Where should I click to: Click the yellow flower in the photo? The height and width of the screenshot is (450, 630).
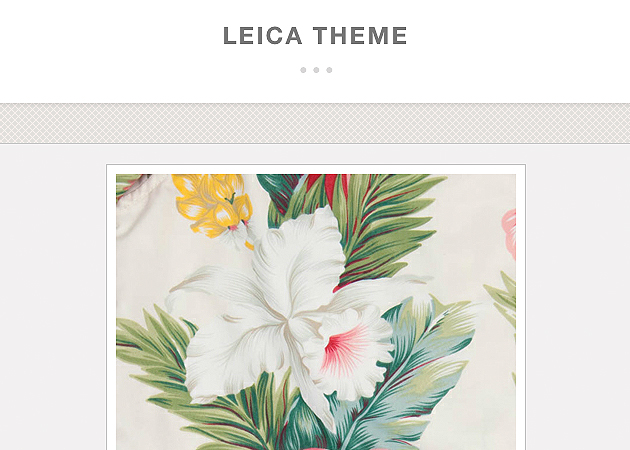(x=213, y=205)
